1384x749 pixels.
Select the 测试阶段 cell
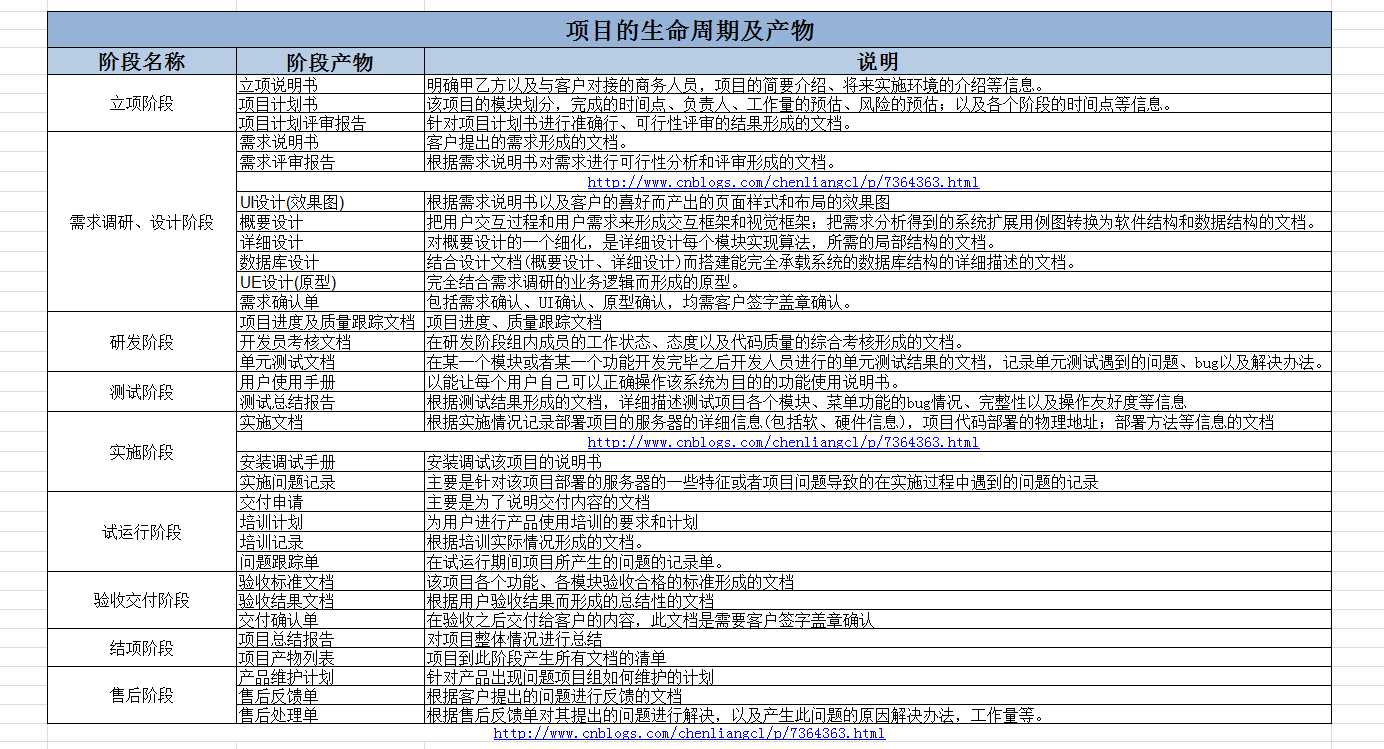click(x=142, y=392)
